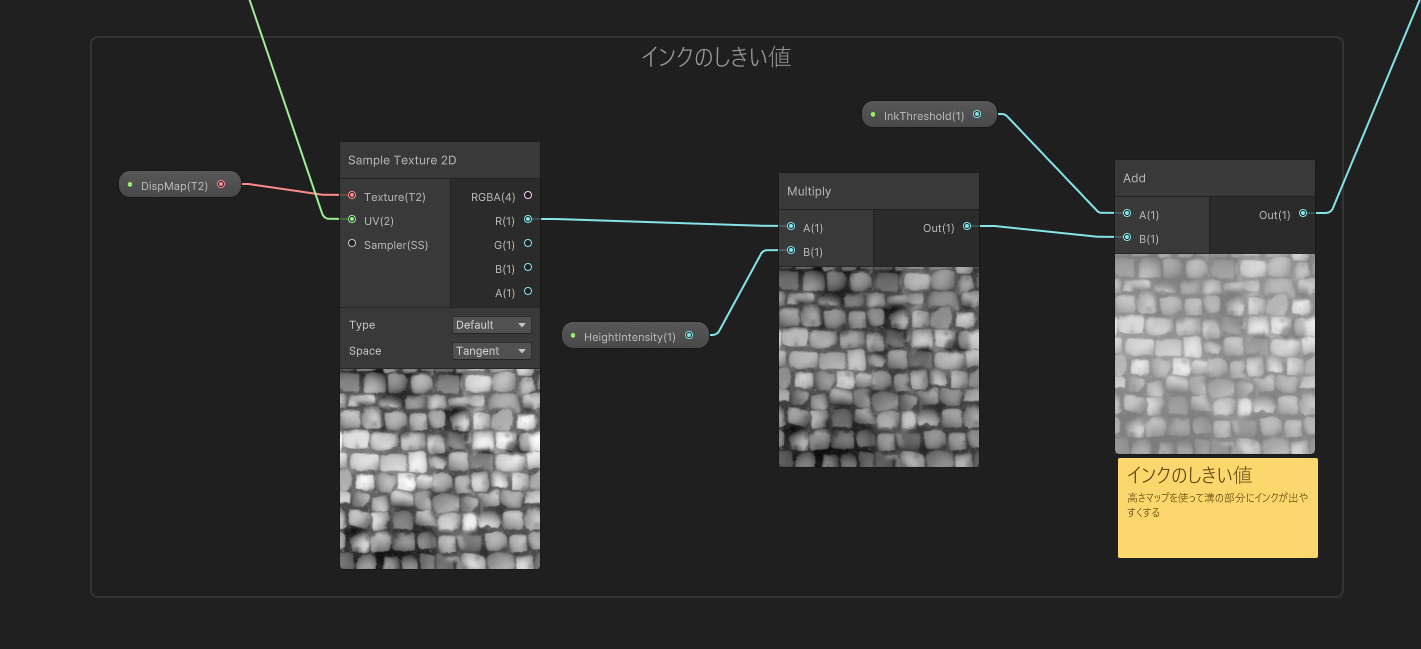1421x649 pixels.
Task: Click the R(1) output port on Sample Texture 2D
Action: pos(528,219)
